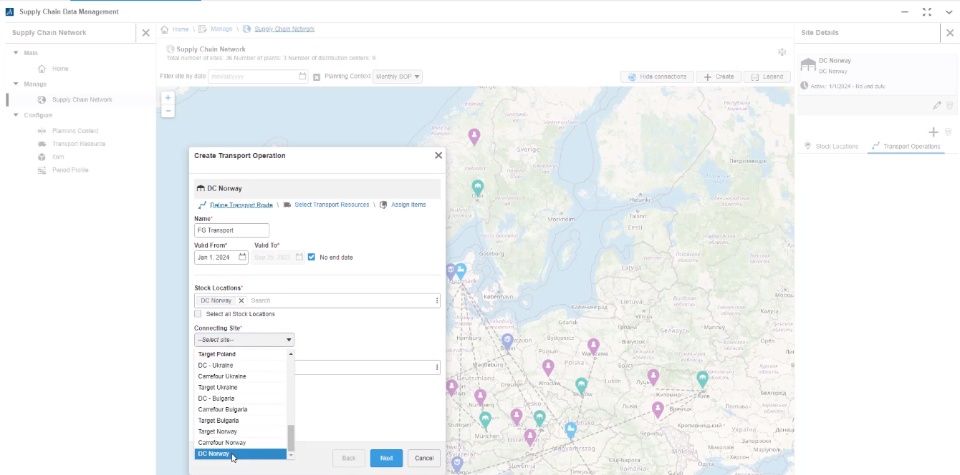960x475 pixels.
Task: Choose DC - Ukraine in the list
Action: [x=241, y=365]
